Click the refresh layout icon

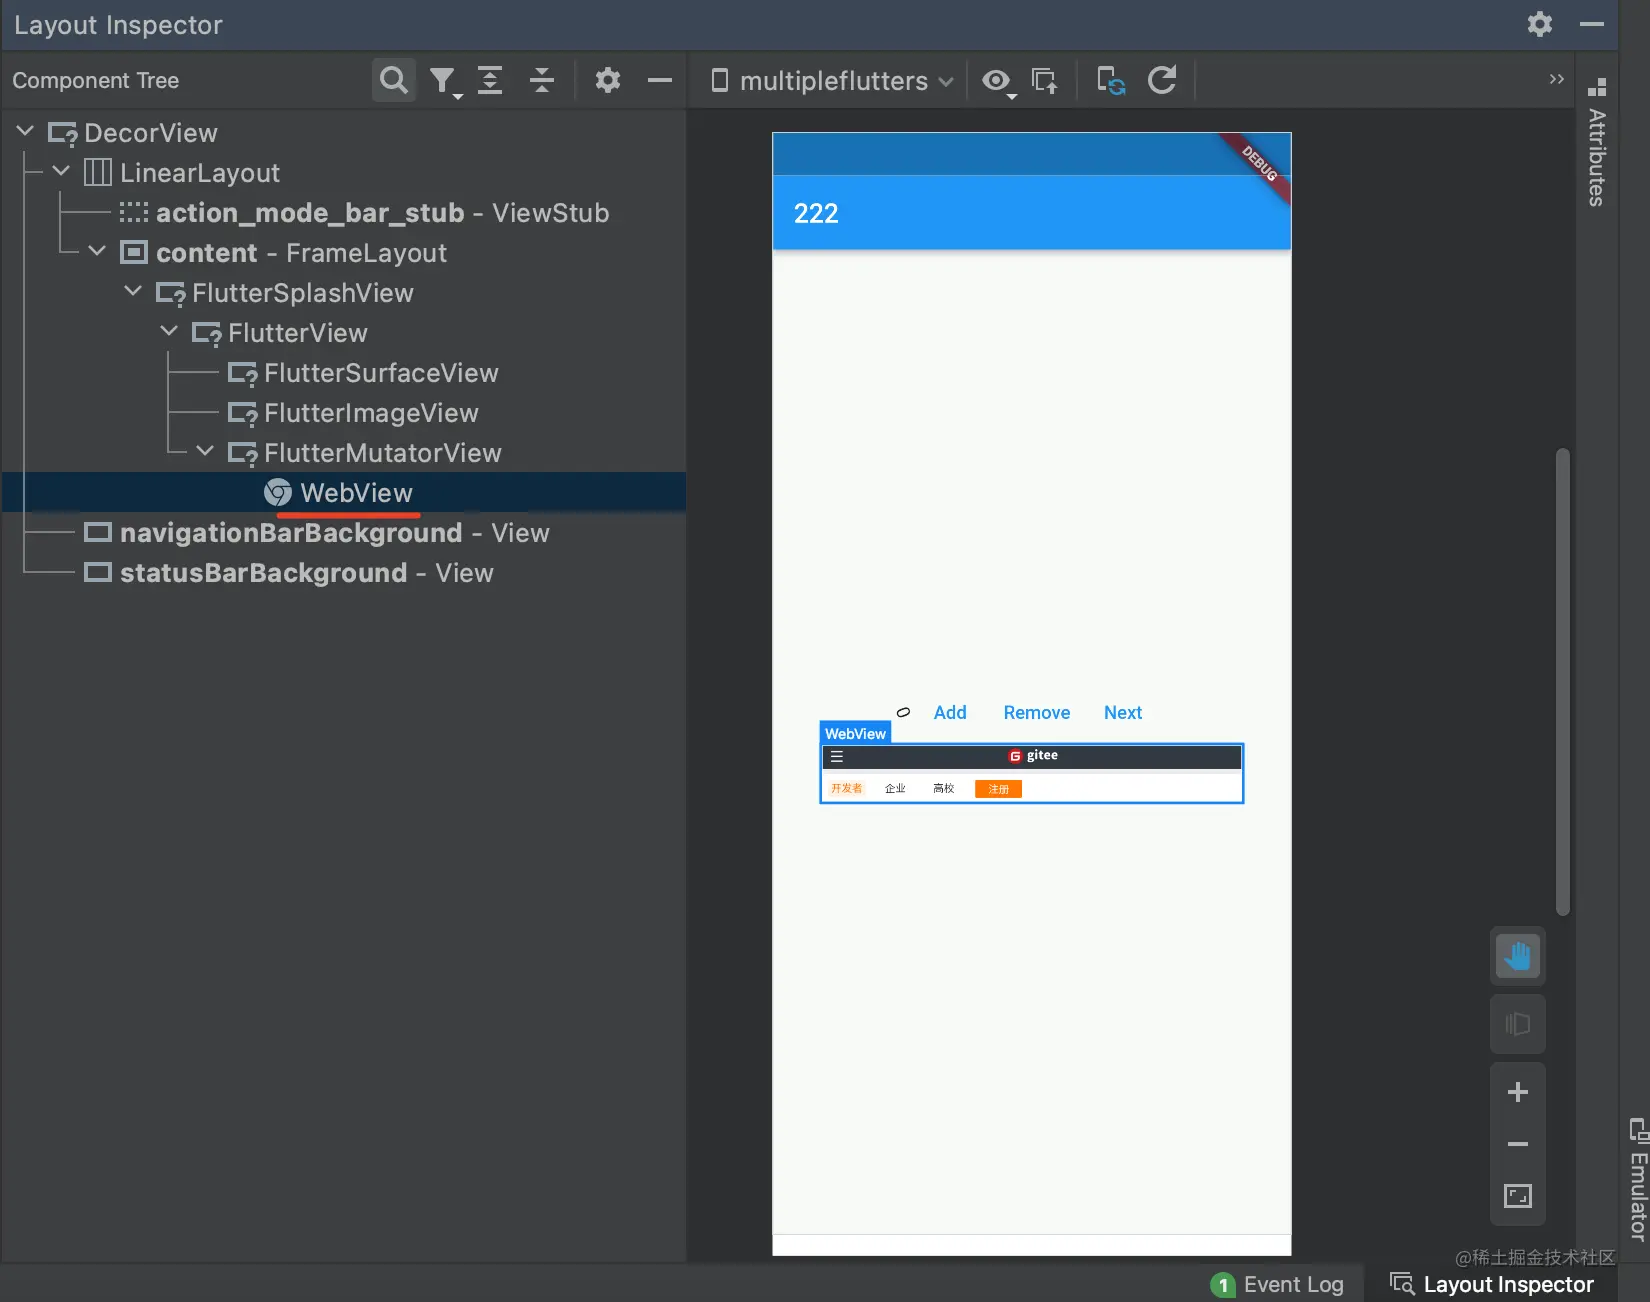tap(1162, 80)
